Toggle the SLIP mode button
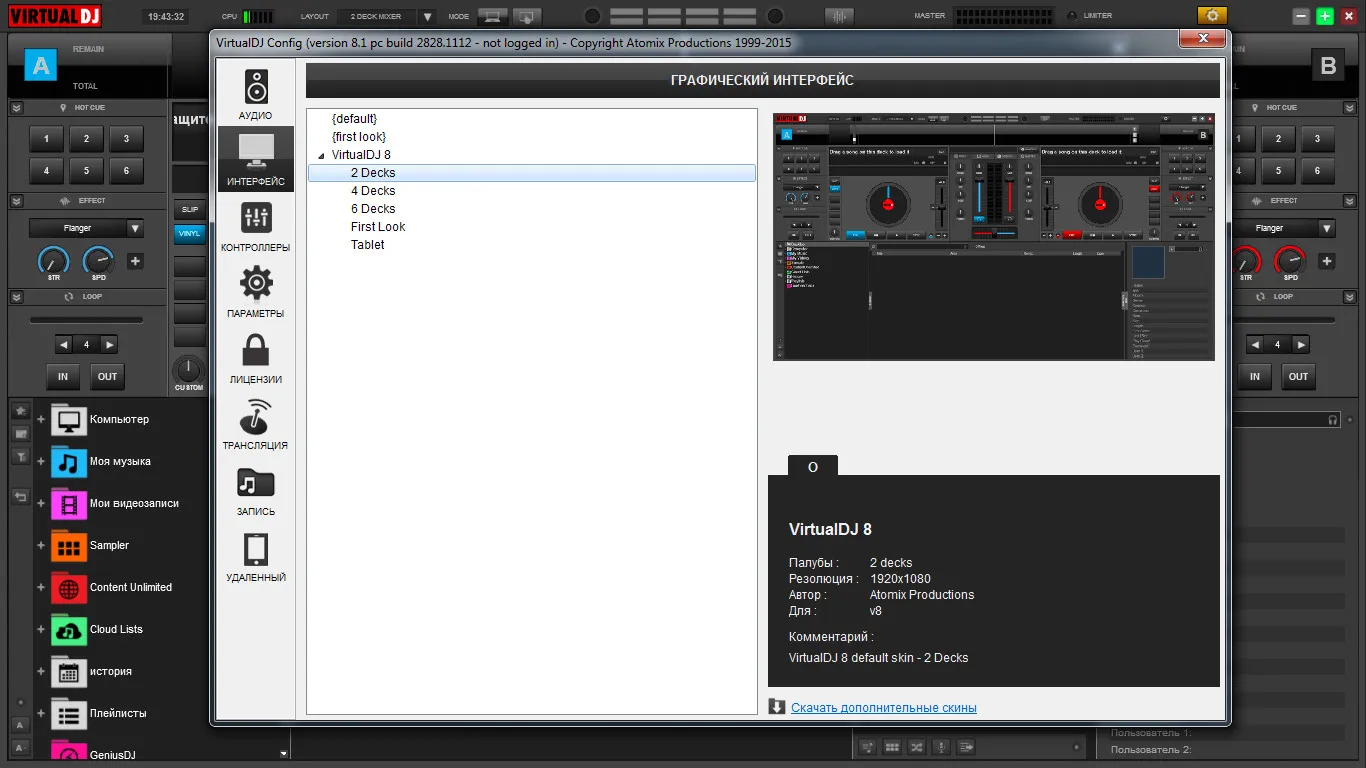Image resolution: width=1366 pixels, height=768 pixels. click(189, 209)
